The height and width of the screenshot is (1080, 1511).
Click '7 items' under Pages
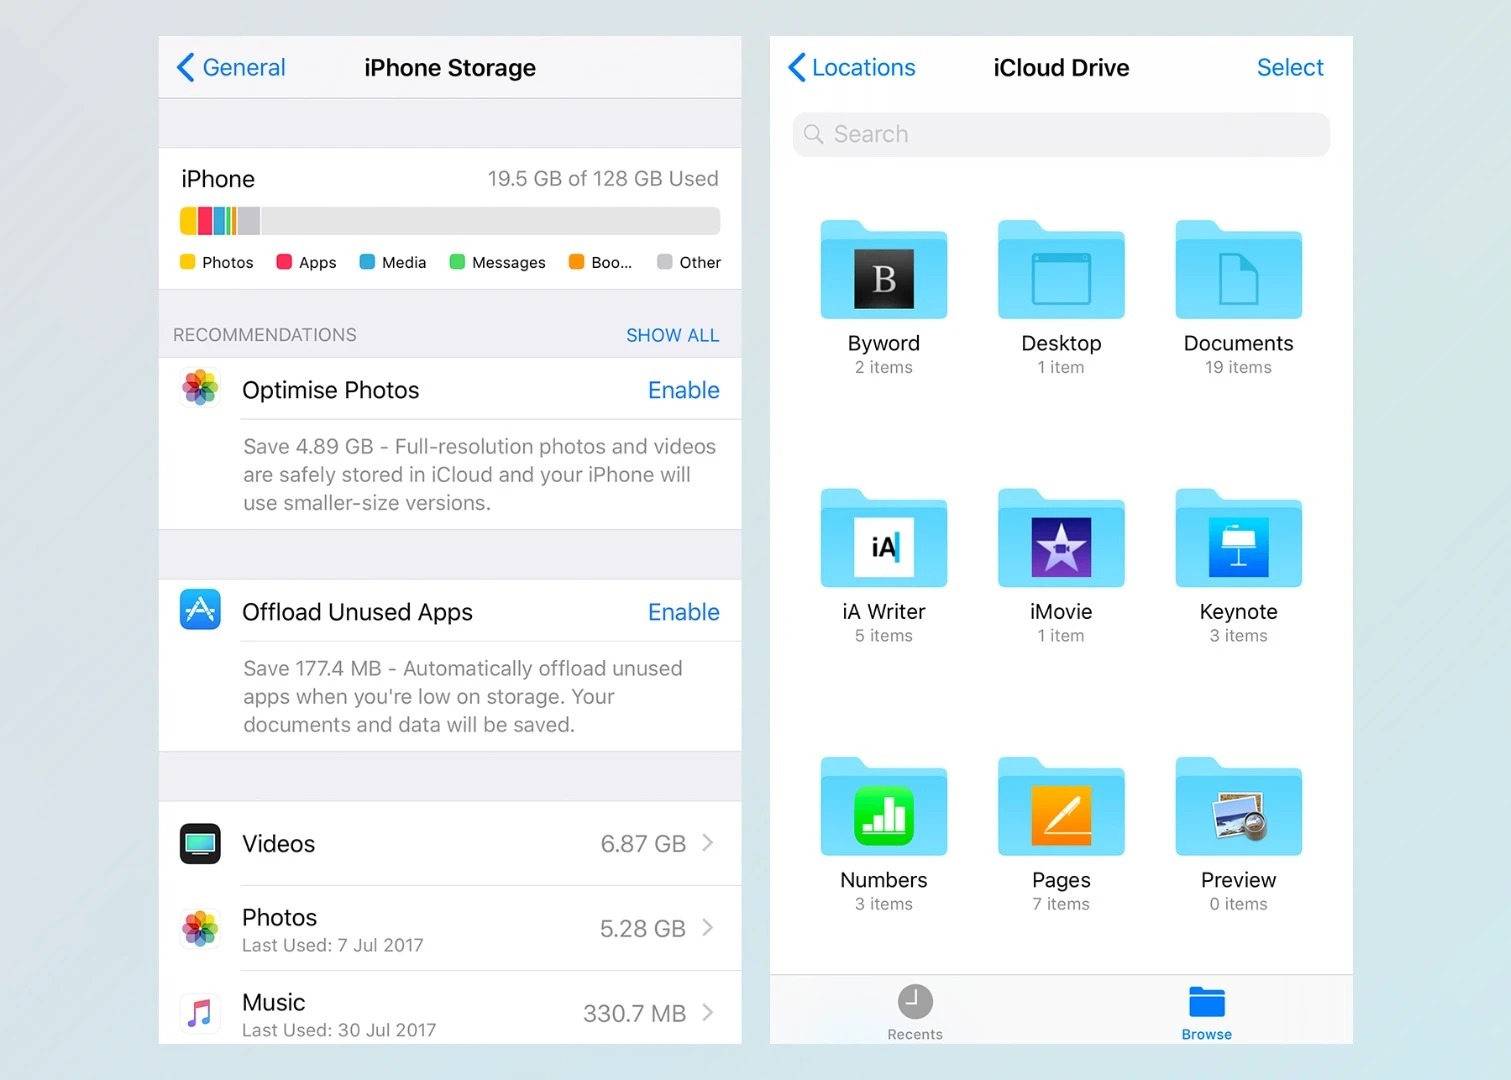(1061, 904)
